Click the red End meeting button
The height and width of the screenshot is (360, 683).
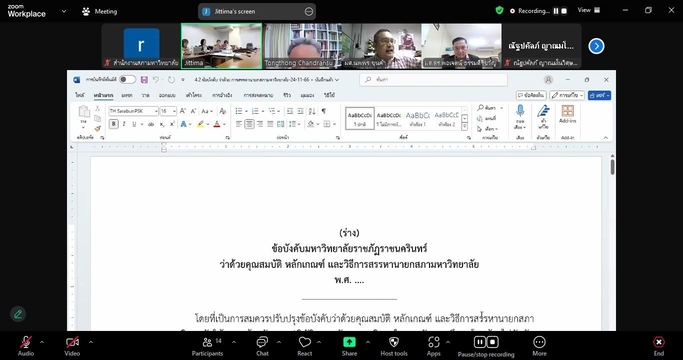[x=659, y=346]
